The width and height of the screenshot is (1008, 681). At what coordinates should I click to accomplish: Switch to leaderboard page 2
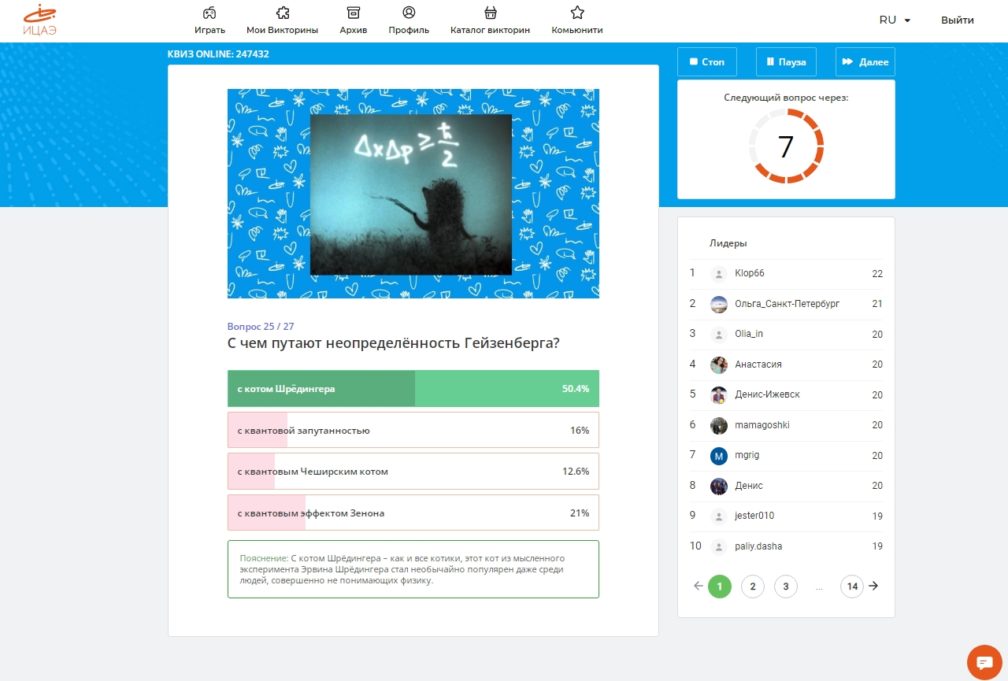[x=752, y=586]
